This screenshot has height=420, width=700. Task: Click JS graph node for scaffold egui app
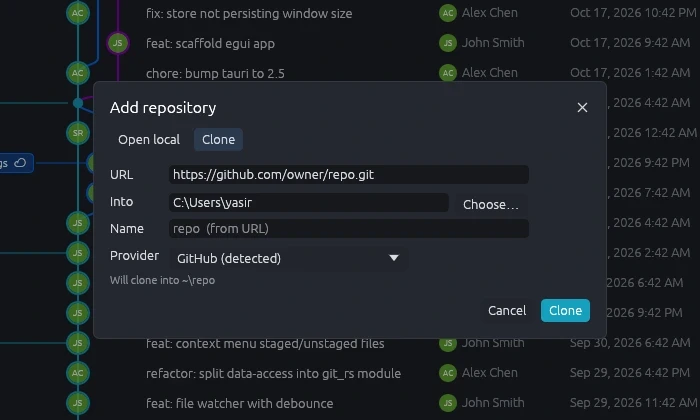click(118, 43)
